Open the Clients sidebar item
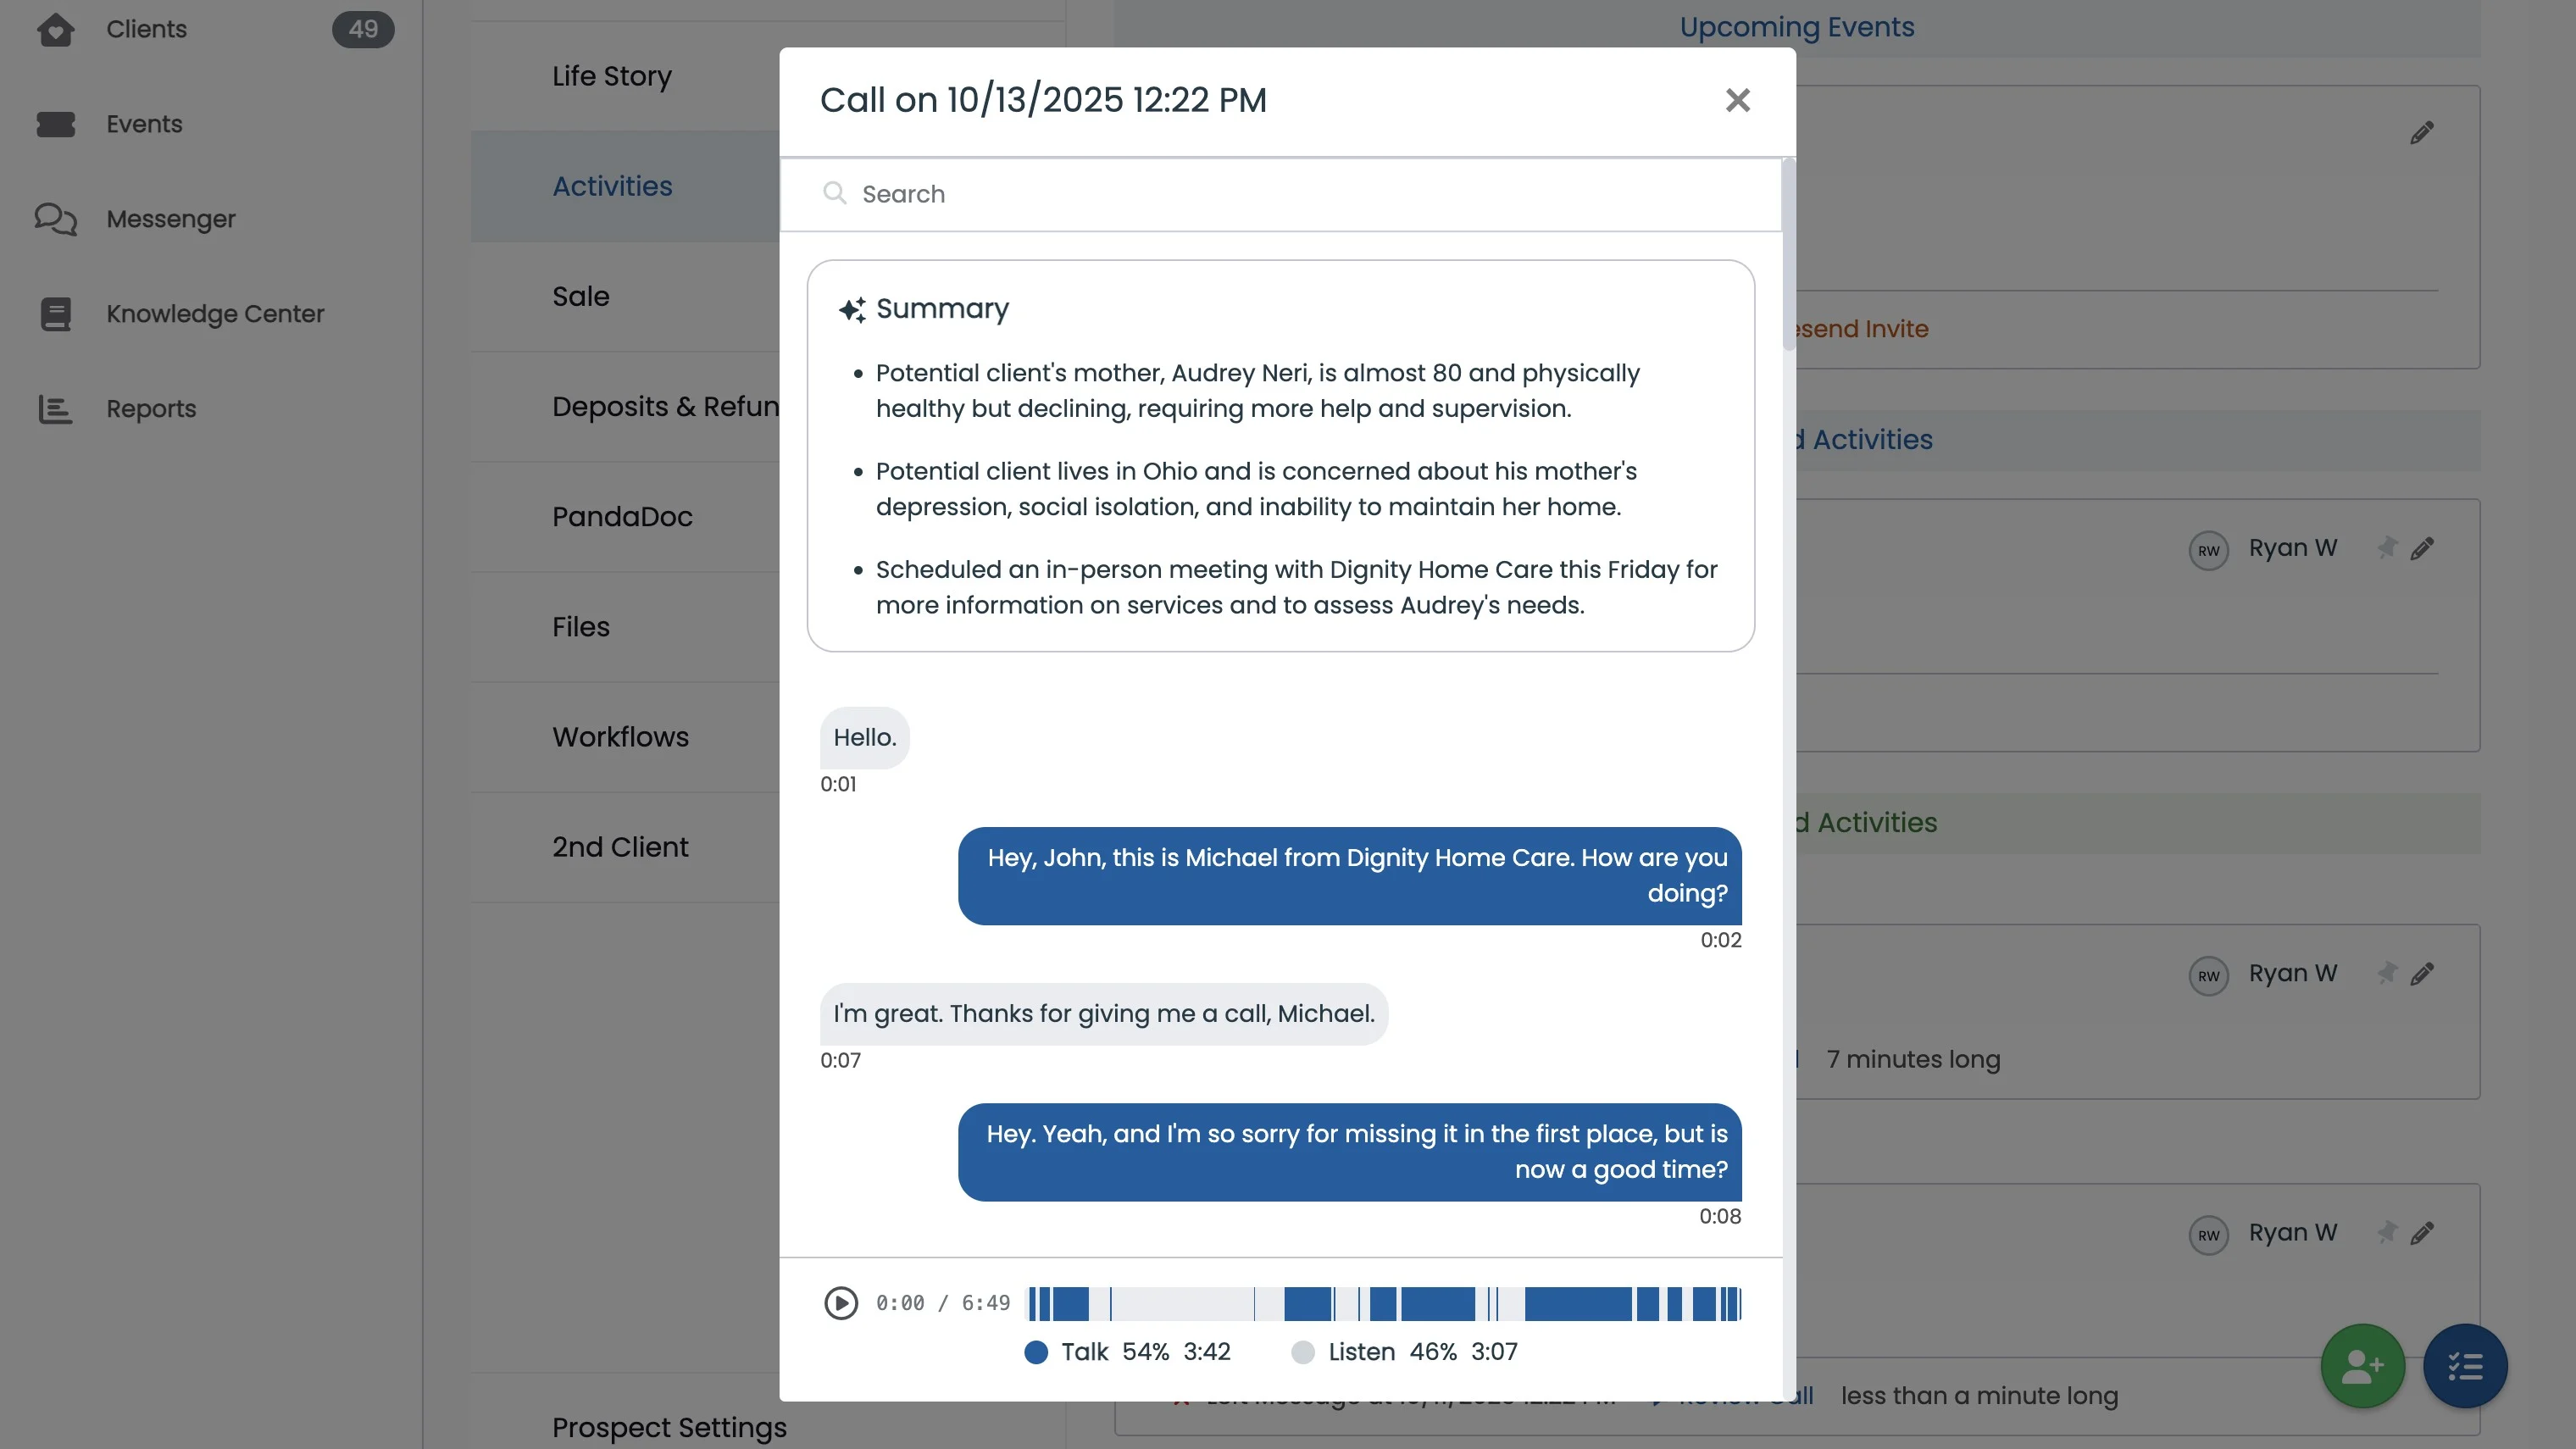This screenshot has width=2576, height=1449. coord(146,29)
